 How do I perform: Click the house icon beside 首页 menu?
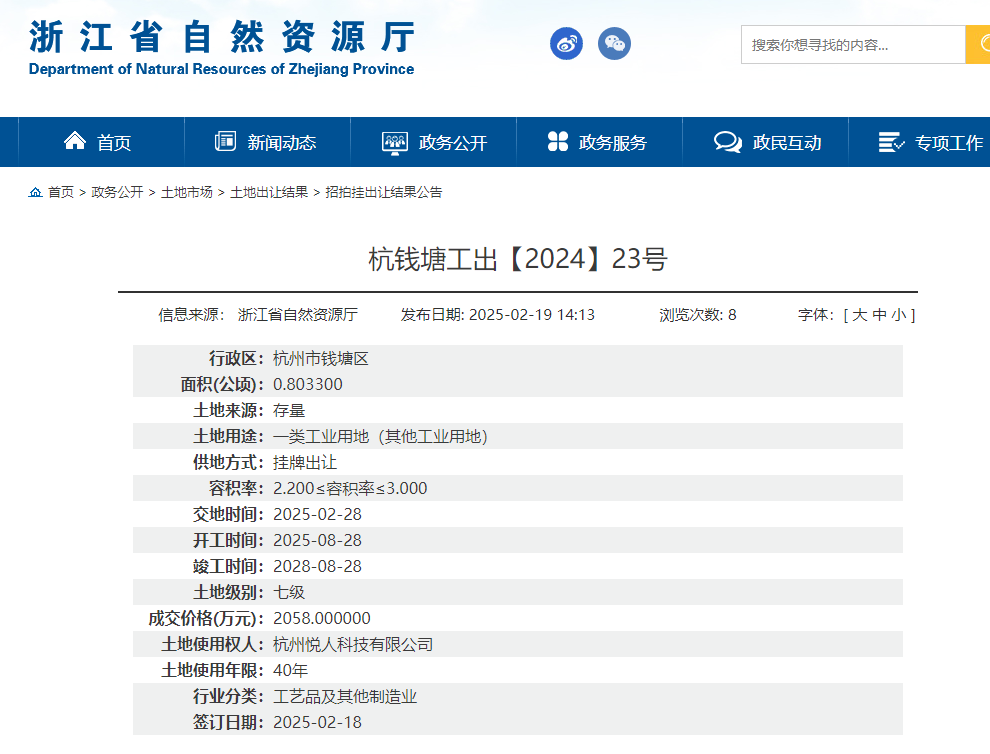click(x=75, y=141)
